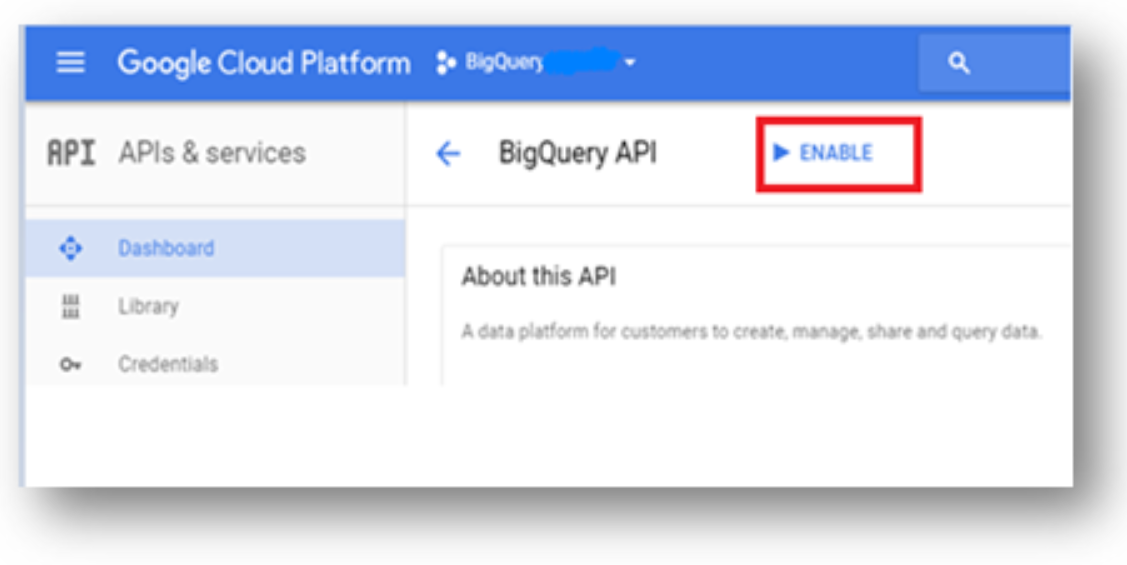This screenshot has height=565, width=1127.
Task: Click the API description text about data platform
Action: click(x=751, y=333)
